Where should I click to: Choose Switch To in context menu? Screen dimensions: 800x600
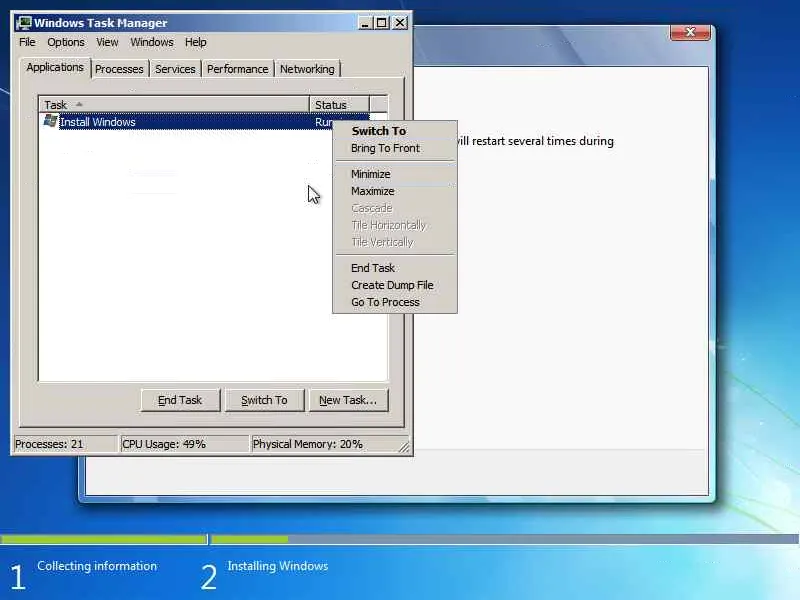coord(394,131)
